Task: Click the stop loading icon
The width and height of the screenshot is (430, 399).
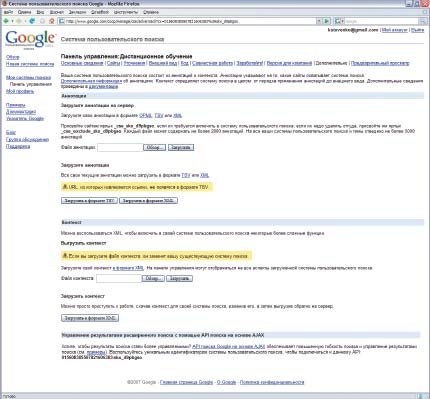Action: (x=42, y=21)
